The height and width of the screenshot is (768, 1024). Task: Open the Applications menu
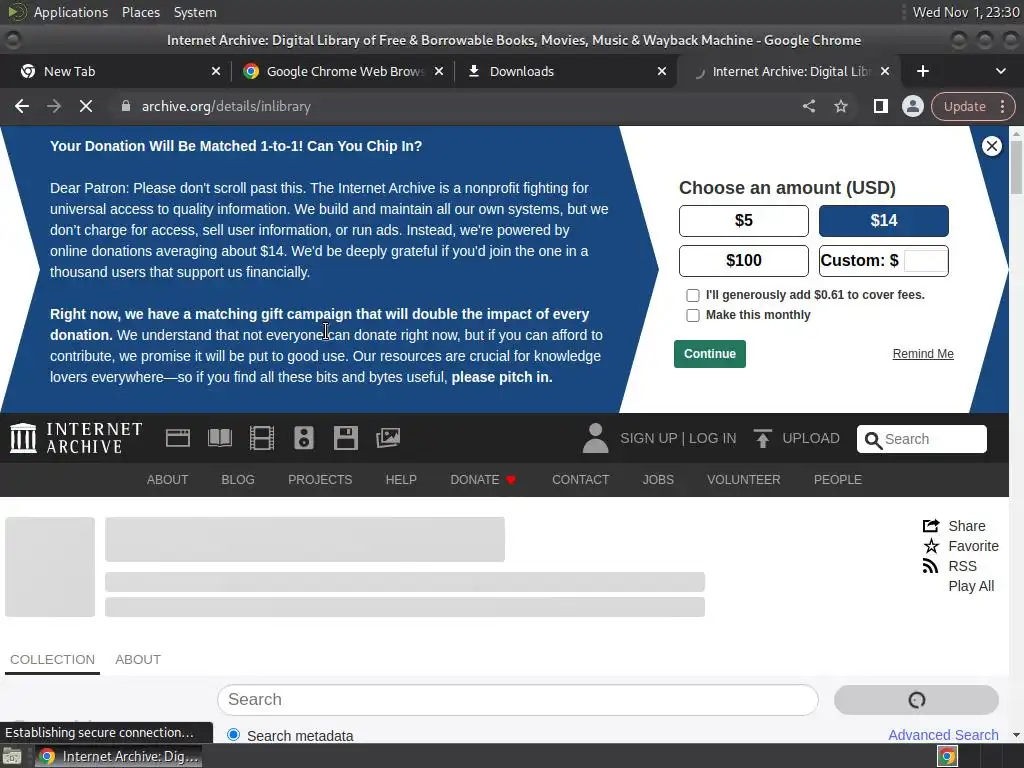[71, 12]
